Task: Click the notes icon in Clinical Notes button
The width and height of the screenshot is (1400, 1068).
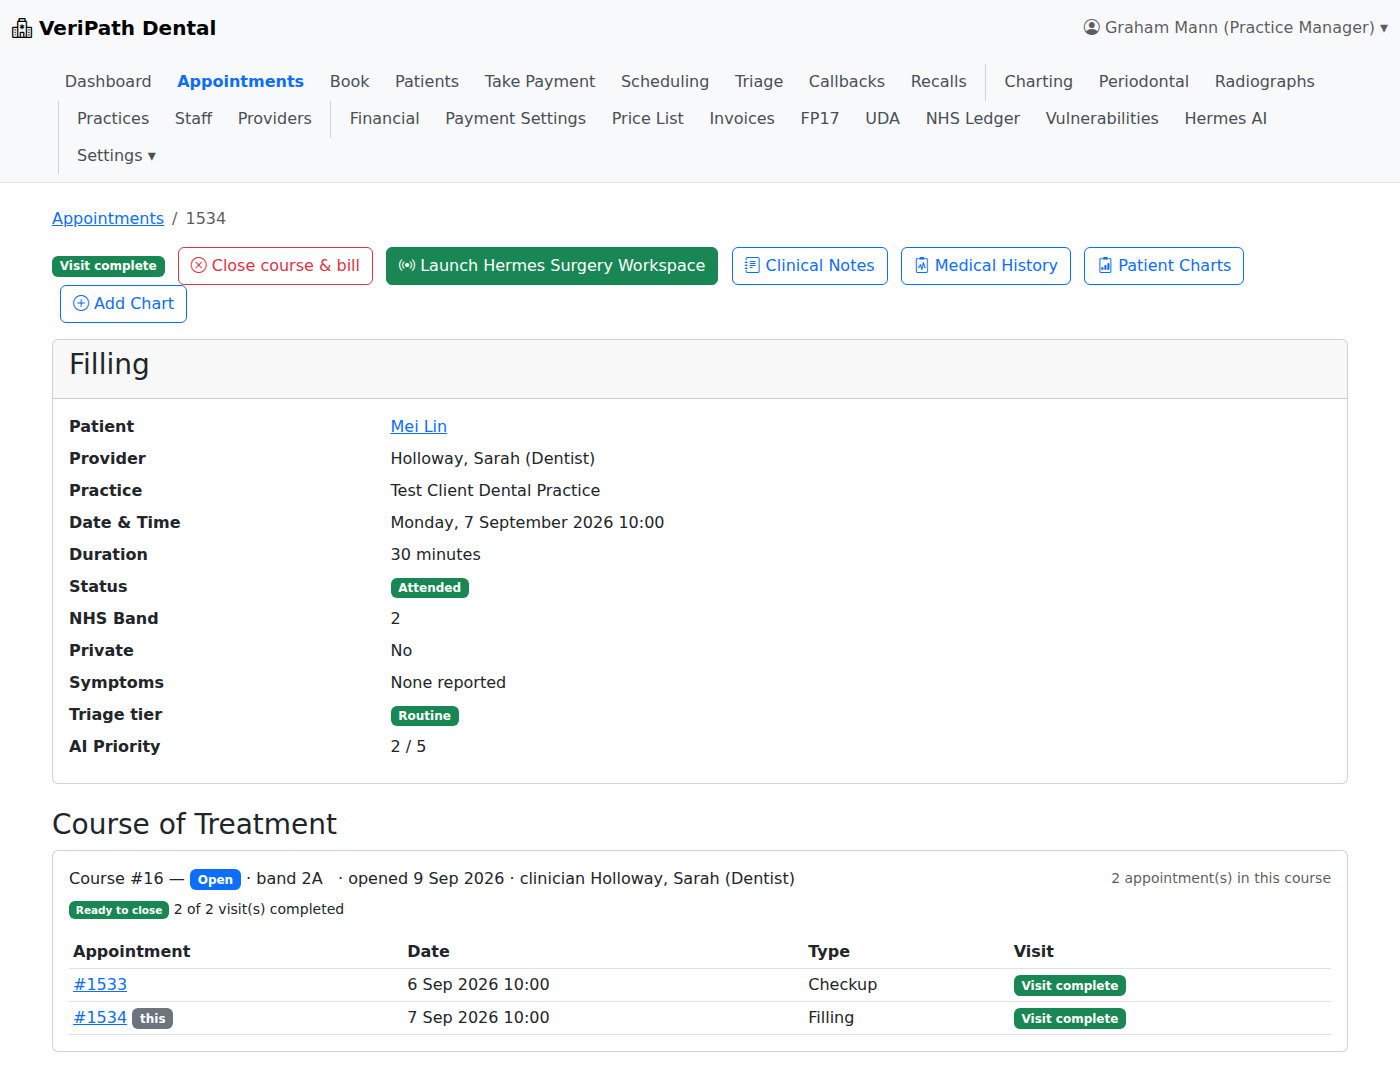Action: tap(752, 266)
